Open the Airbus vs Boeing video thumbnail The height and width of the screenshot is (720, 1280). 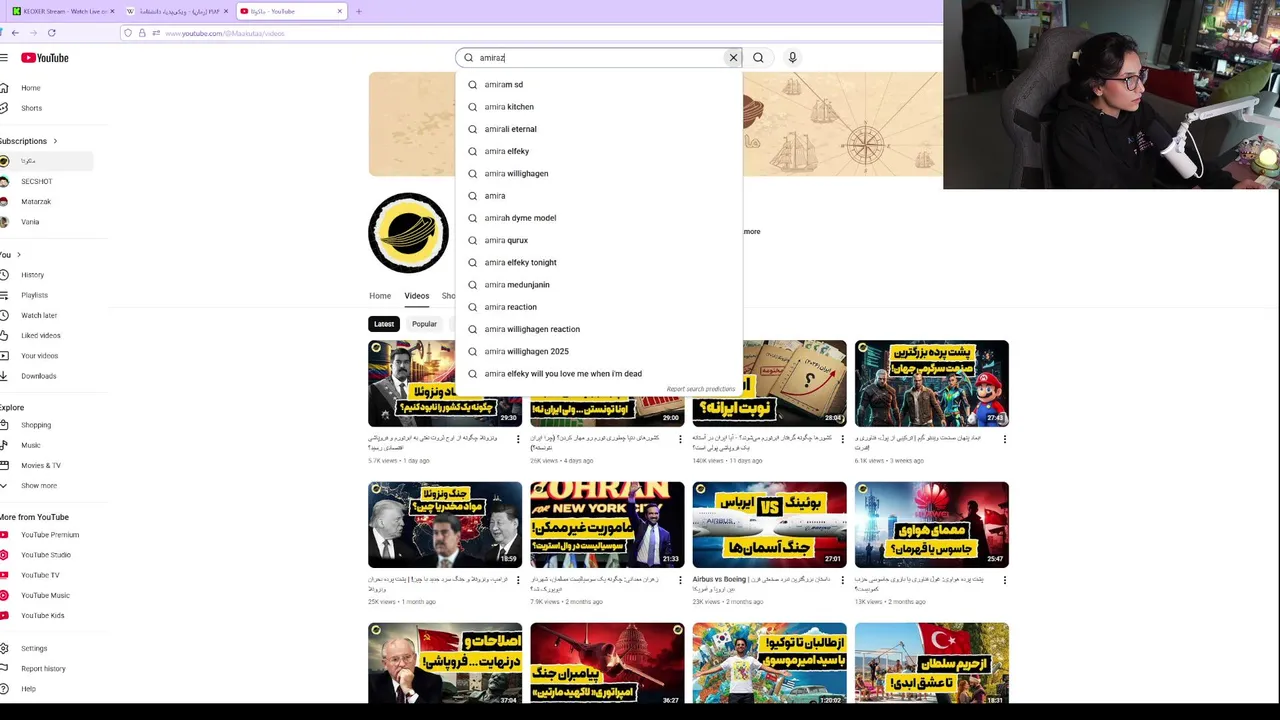769,525
